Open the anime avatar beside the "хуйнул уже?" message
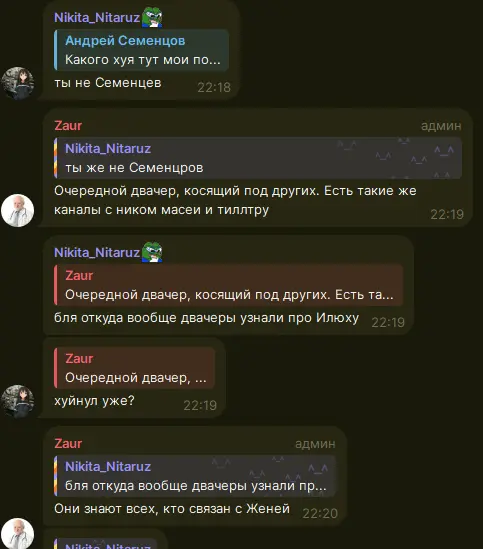 [18, 401]
